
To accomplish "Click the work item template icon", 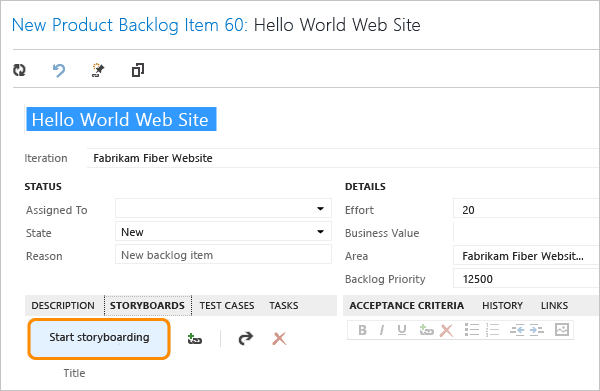I will tap(98, 70).
